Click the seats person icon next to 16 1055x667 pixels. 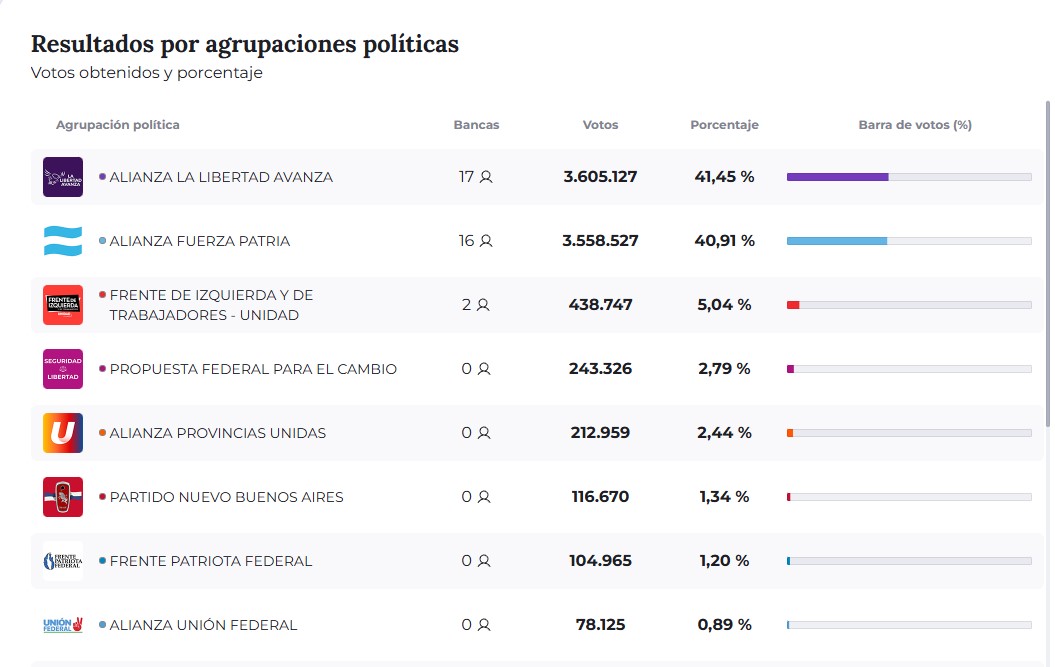click(x=485, y=240)
